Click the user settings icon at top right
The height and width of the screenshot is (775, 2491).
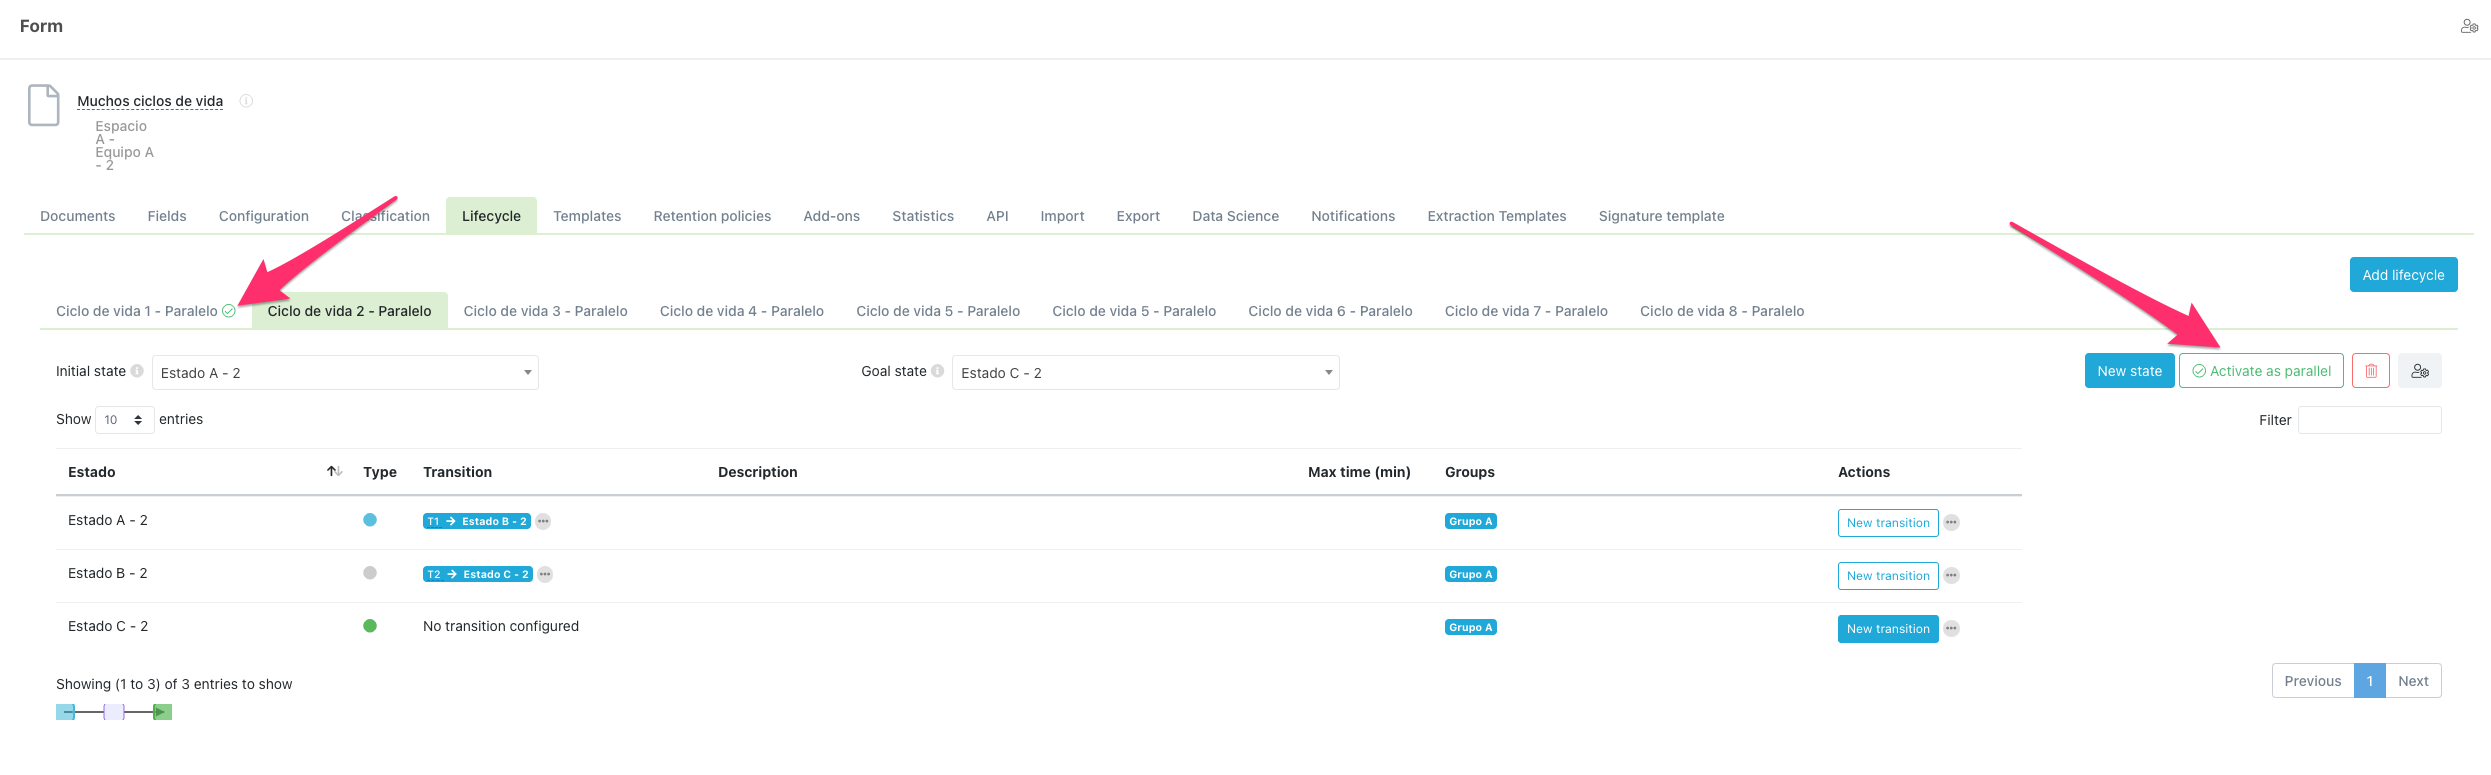click(x=2469, y=27)
